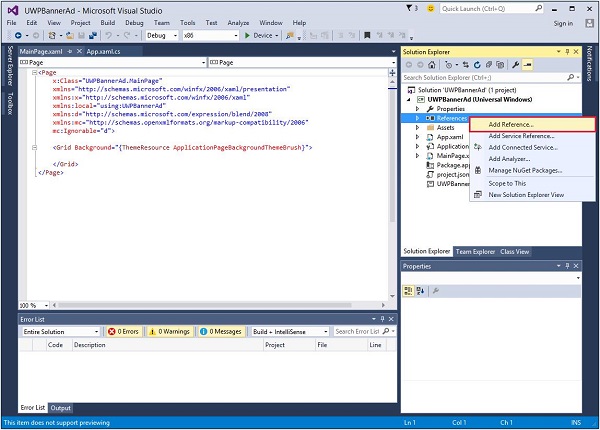Image resolution: width=600 pixels, height=430 pixels.
Task: Expand the Assets folder node
Action: [x=418, y=128]
